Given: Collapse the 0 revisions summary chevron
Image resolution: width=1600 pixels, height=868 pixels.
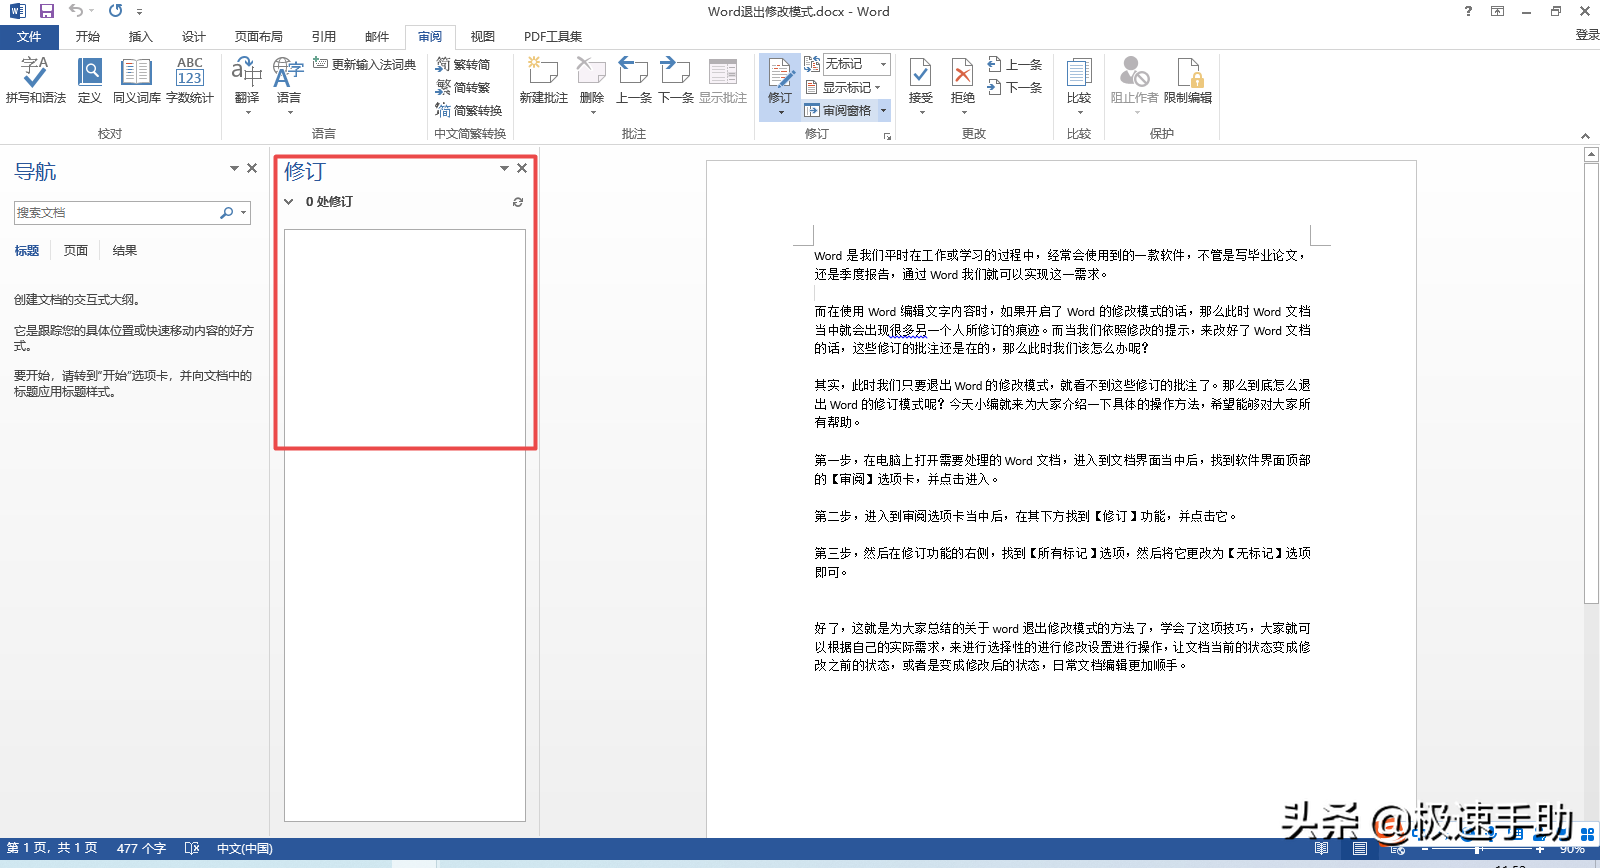Looking at the screenshot, I should click(x=289, y=202).
